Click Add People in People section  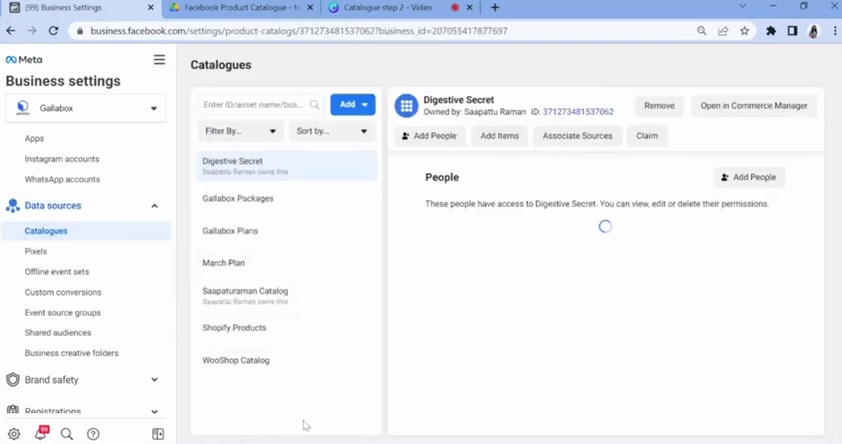coord(749,177)
